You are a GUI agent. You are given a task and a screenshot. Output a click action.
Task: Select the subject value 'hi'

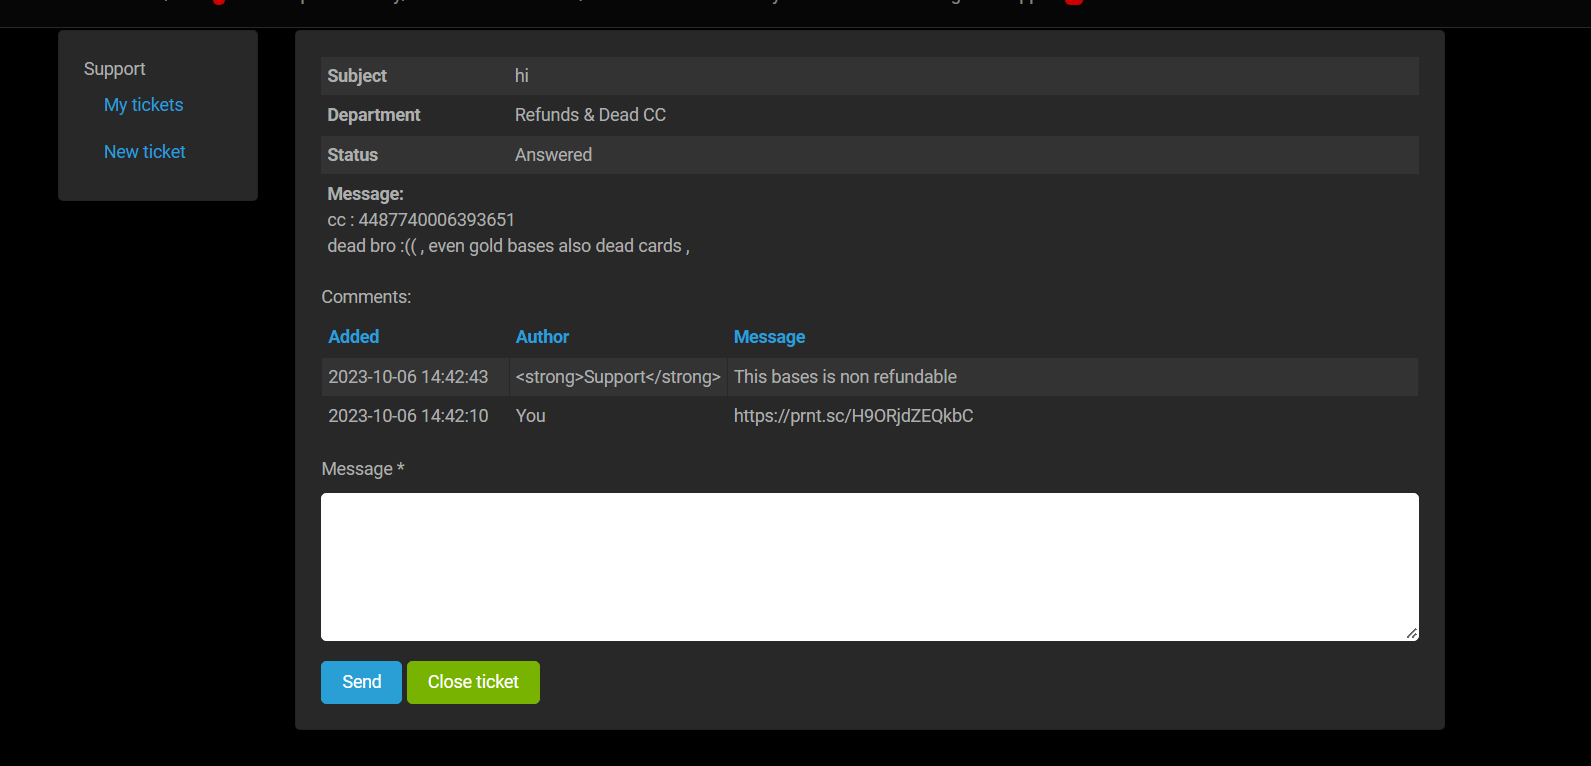coord(522,76)
